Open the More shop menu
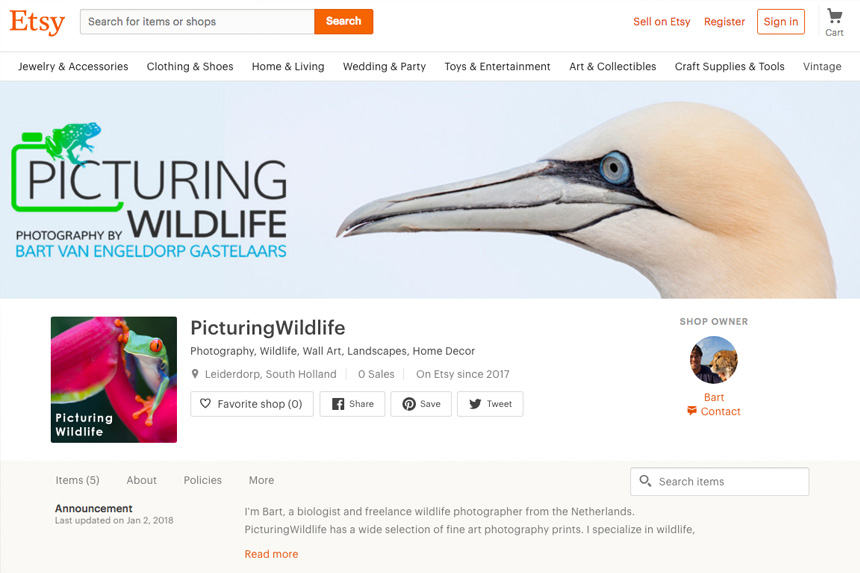This screenshot has height=573, width=860. [x=261, y=480]
